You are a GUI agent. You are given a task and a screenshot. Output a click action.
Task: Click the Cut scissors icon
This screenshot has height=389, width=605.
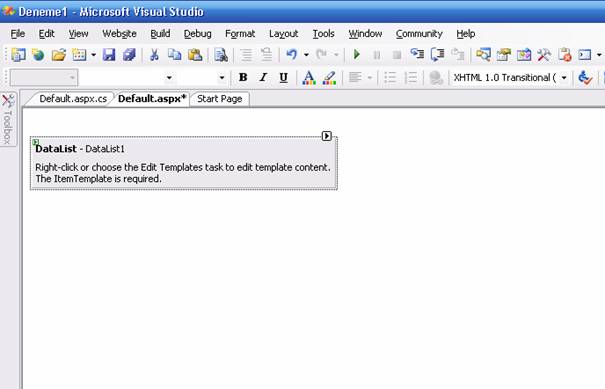coord(154,55)
